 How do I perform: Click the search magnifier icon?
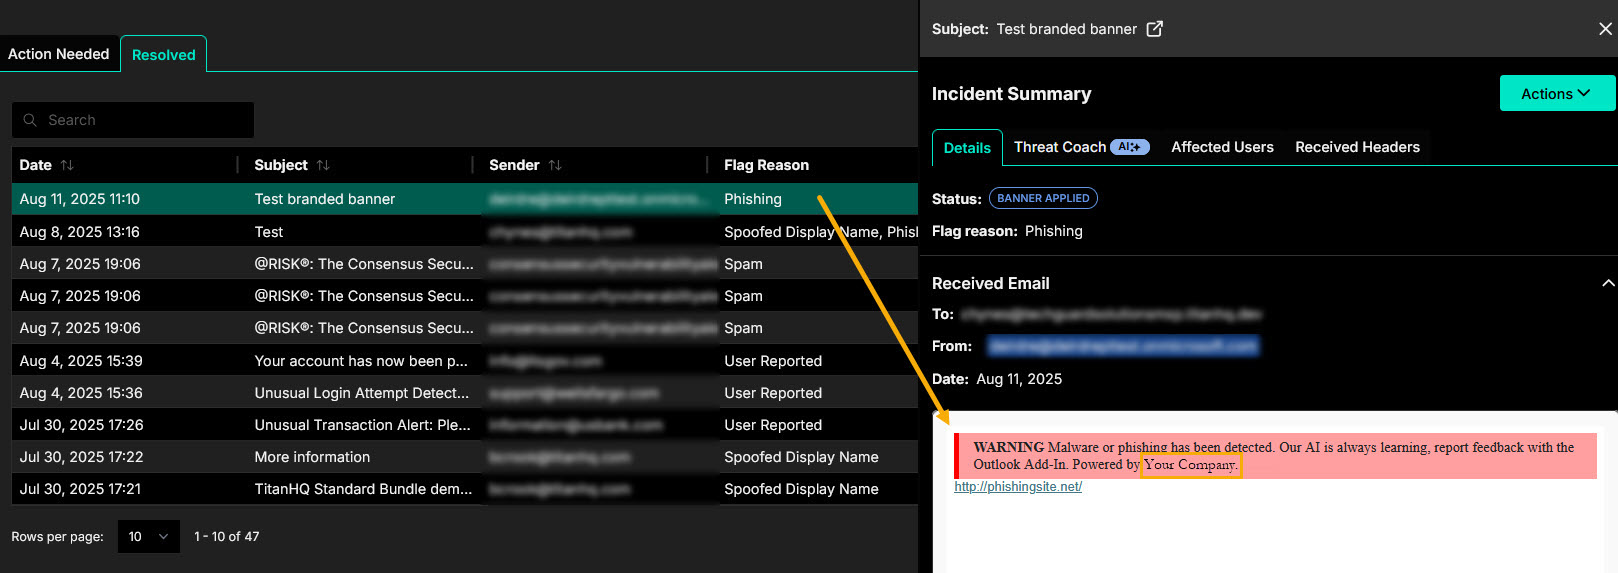tap(30, 120)
